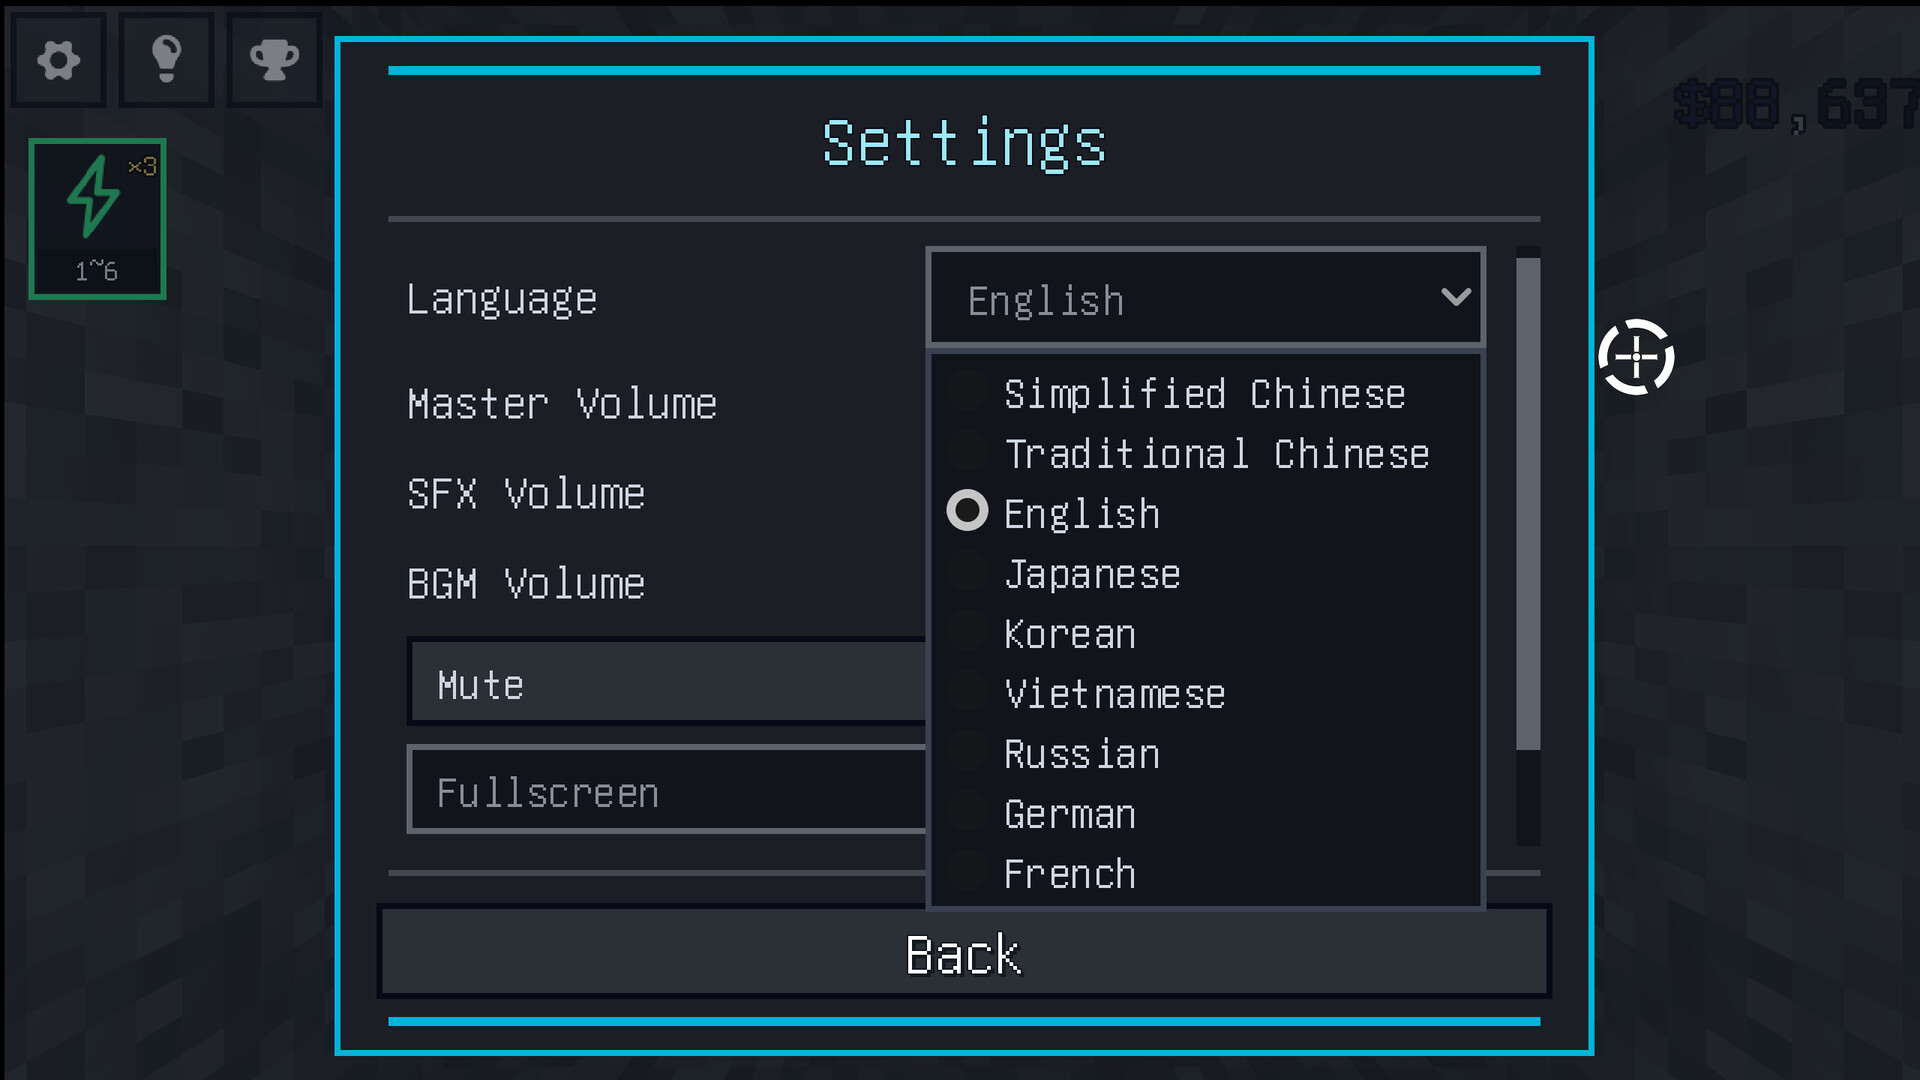
Task: Open the gear settings icon
Action: coord(58,60)
